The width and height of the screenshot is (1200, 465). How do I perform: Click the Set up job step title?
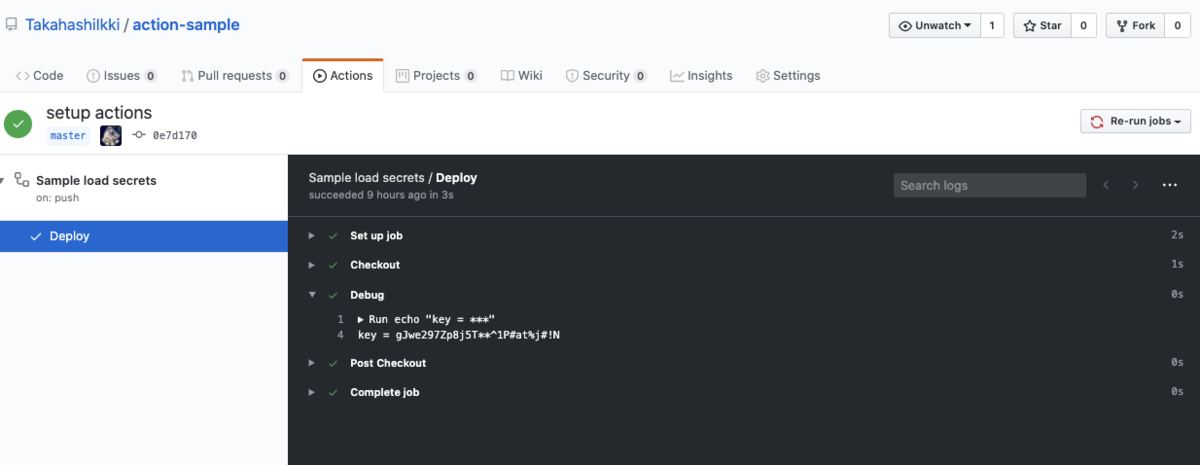376,236
